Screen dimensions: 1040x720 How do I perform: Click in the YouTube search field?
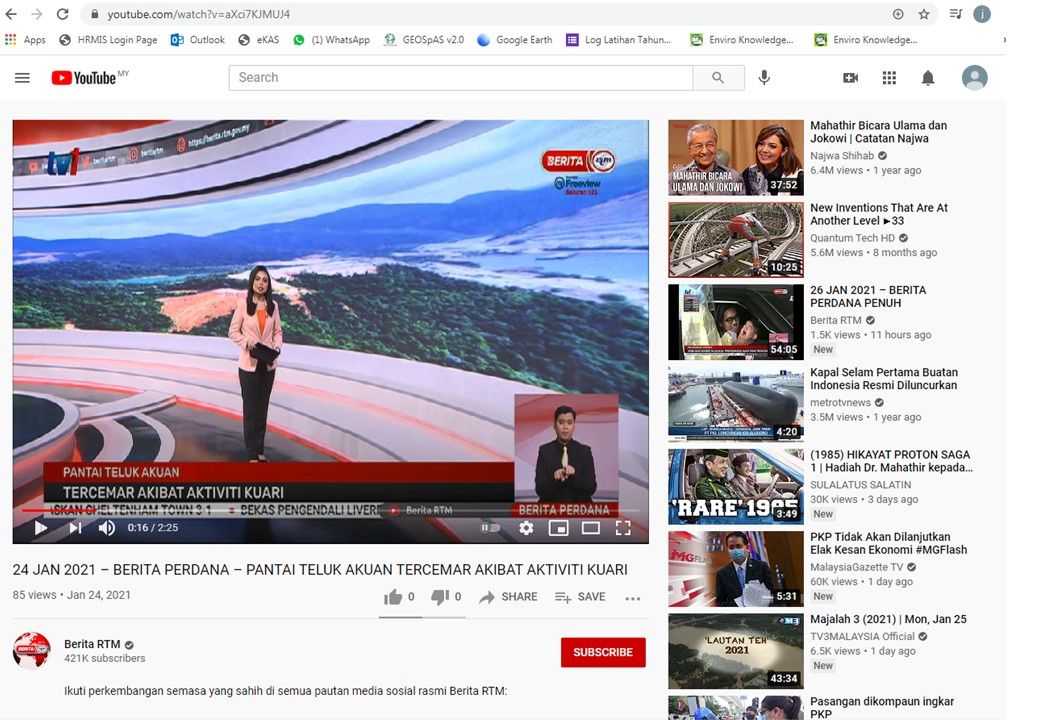point(461,78)
